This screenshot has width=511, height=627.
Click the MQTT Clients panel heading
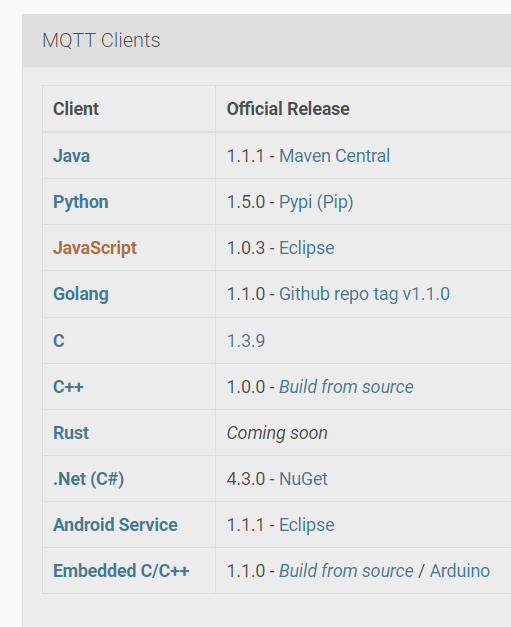[101, 40]
